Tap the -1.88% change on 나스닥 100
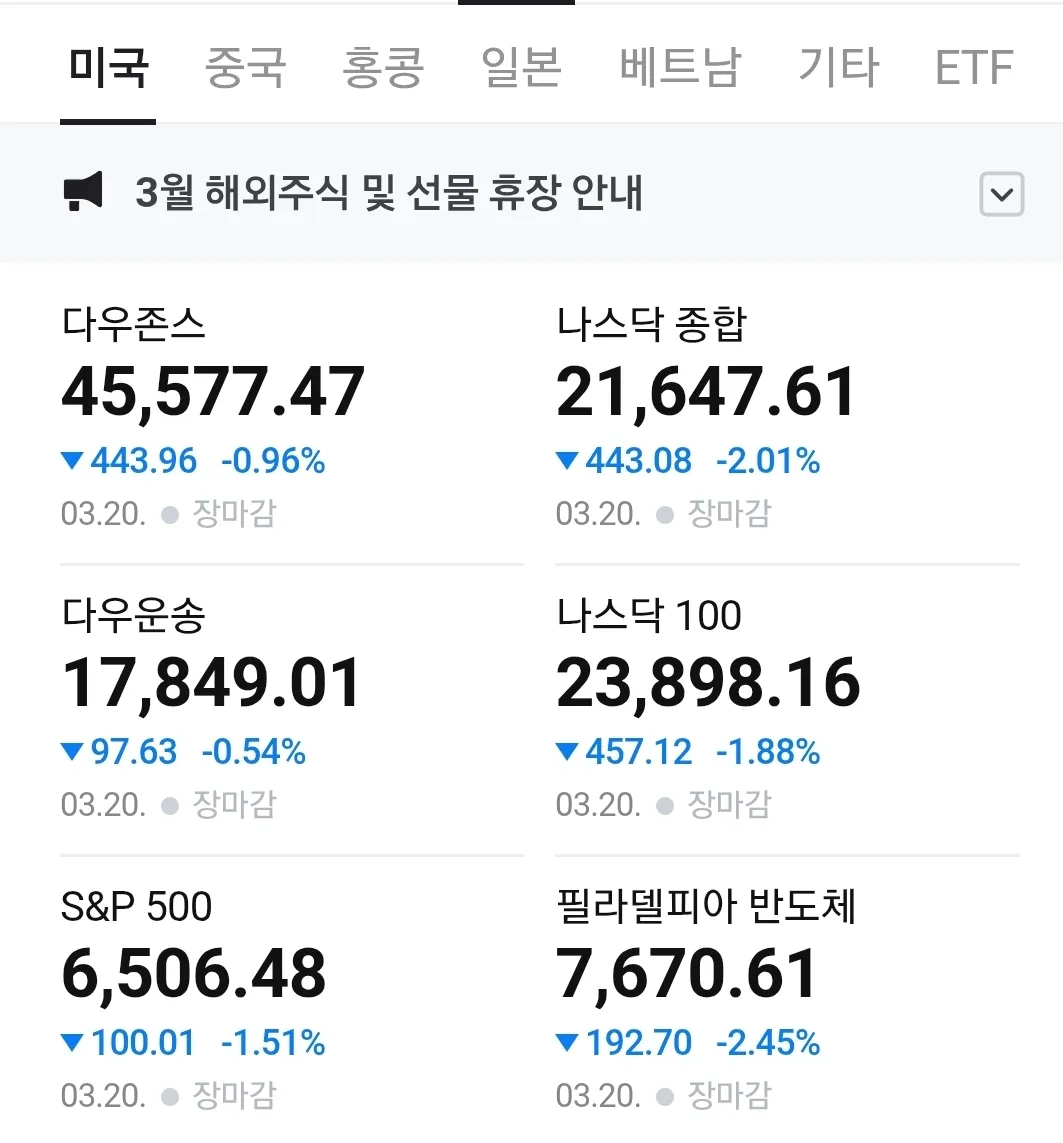The width and height of the screenshot is (1063, 1143). point(768,752)
